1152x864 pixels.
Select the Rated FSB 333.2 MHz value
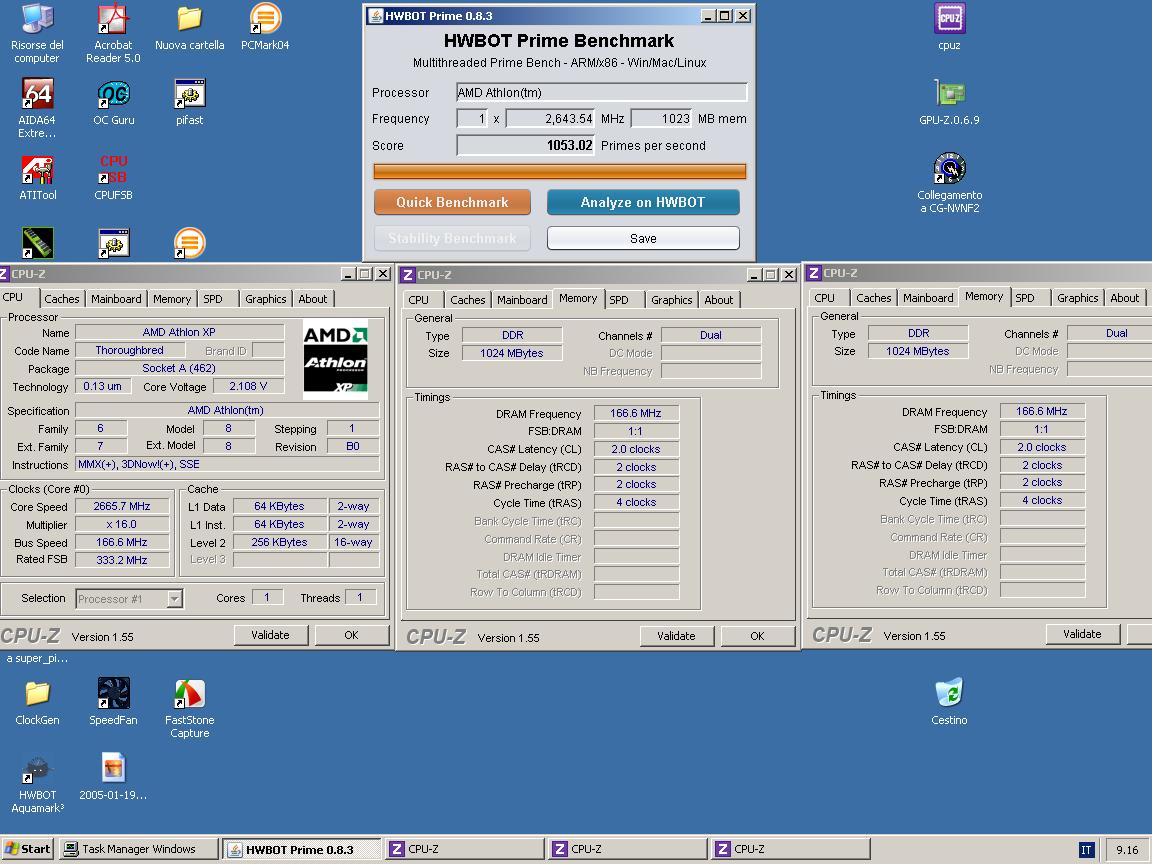[x=122, y=560]
